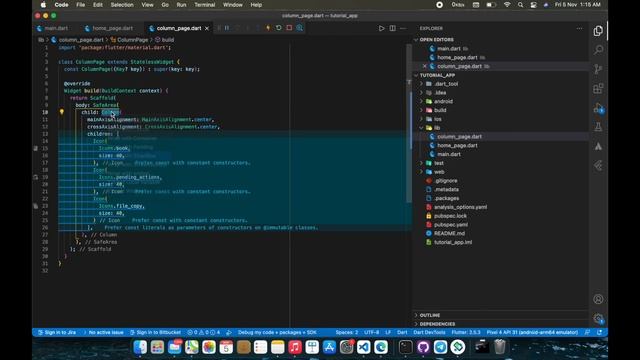This screenshot has width=640, height=360.
Task: Open the Go menu
Action: pos(165,5)
